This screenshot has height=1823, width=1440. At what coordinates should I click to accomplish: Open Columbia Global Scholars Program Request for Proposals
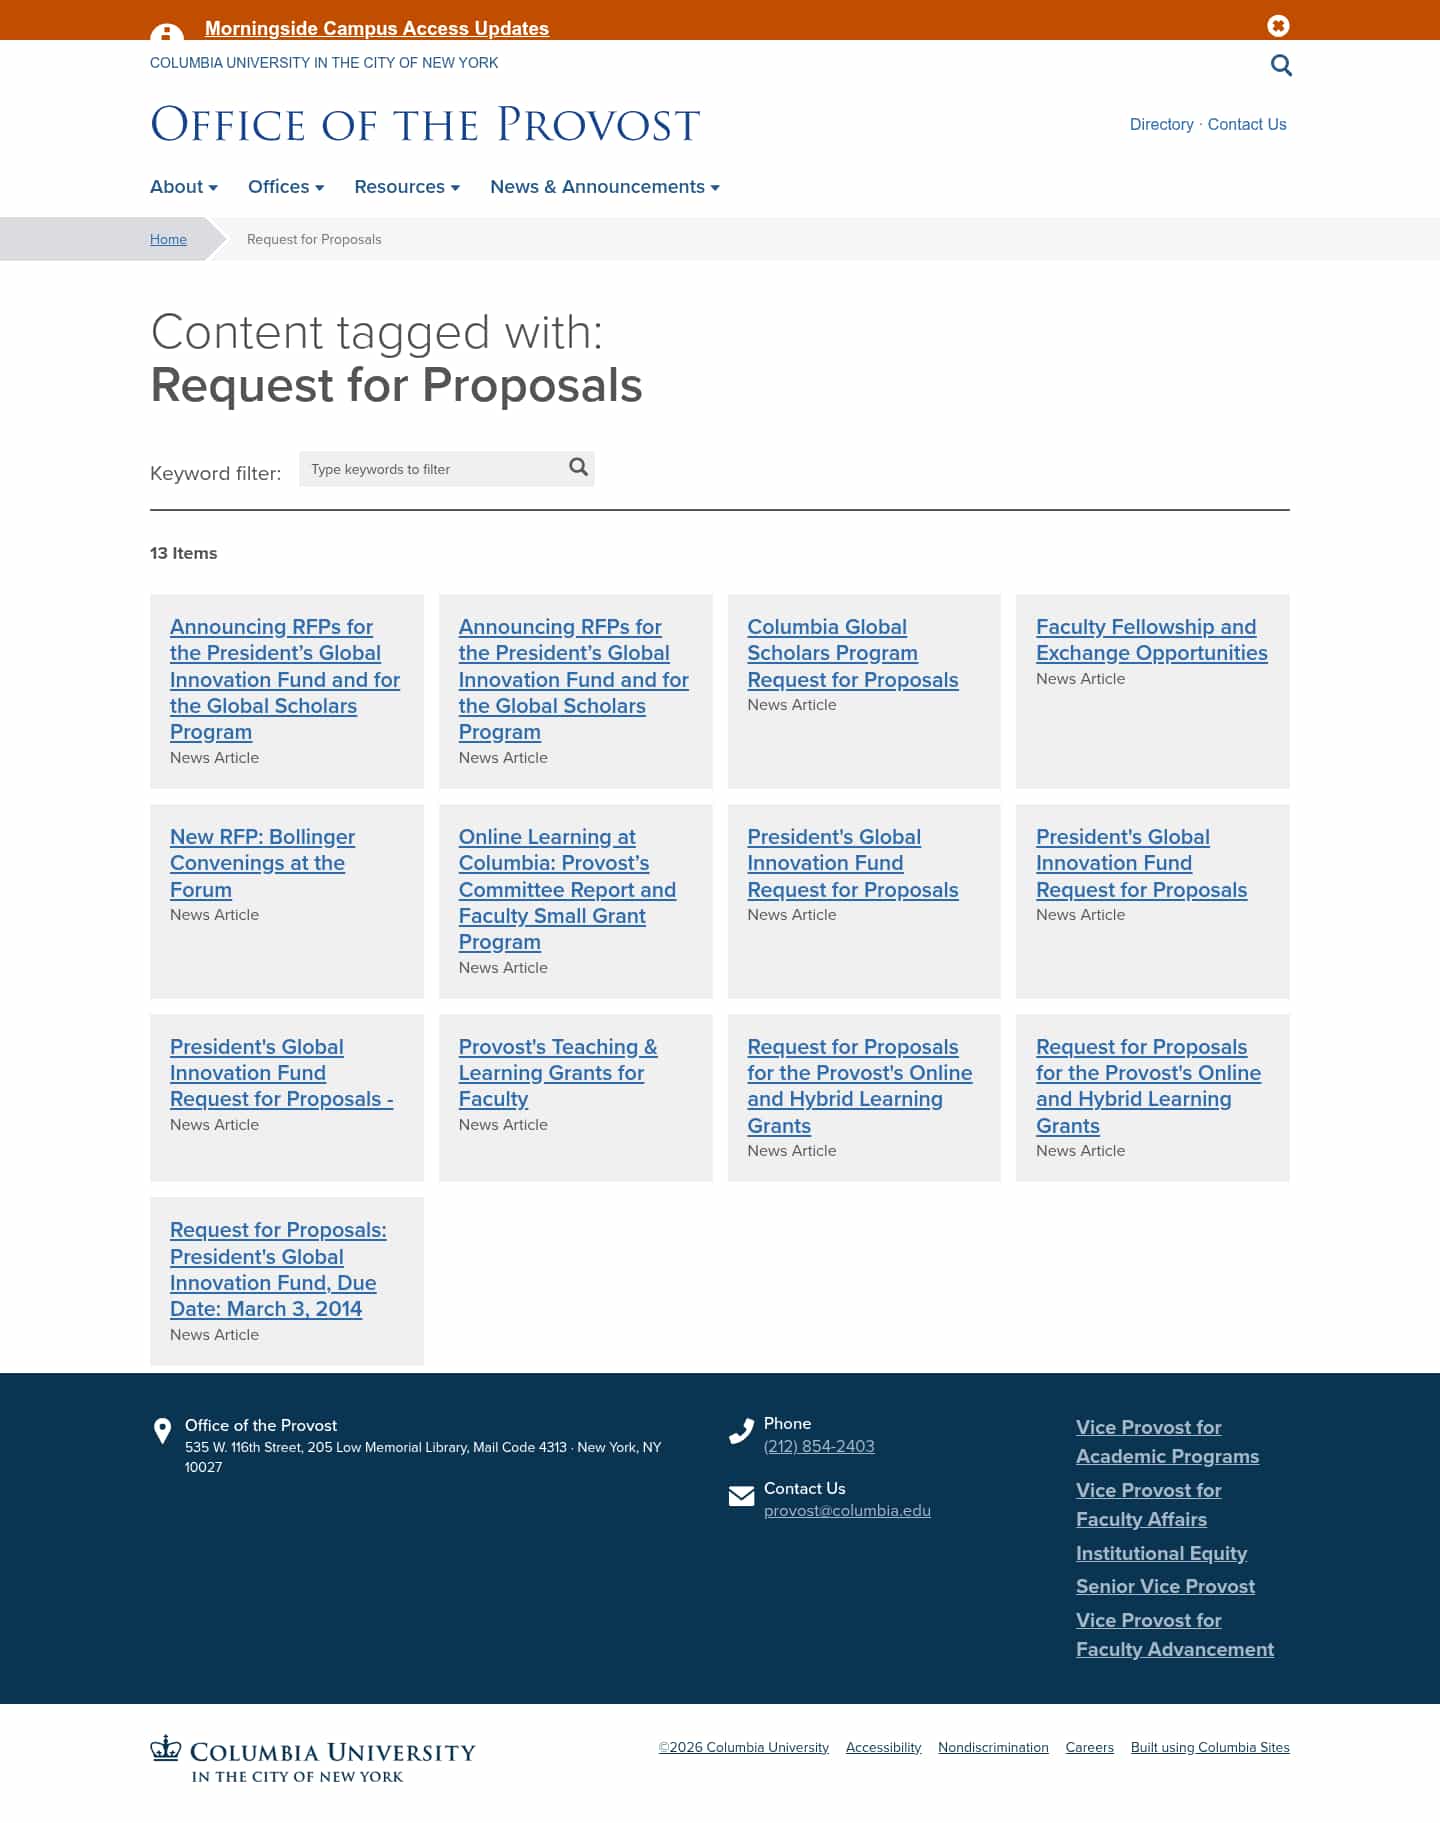pos(852,653)
